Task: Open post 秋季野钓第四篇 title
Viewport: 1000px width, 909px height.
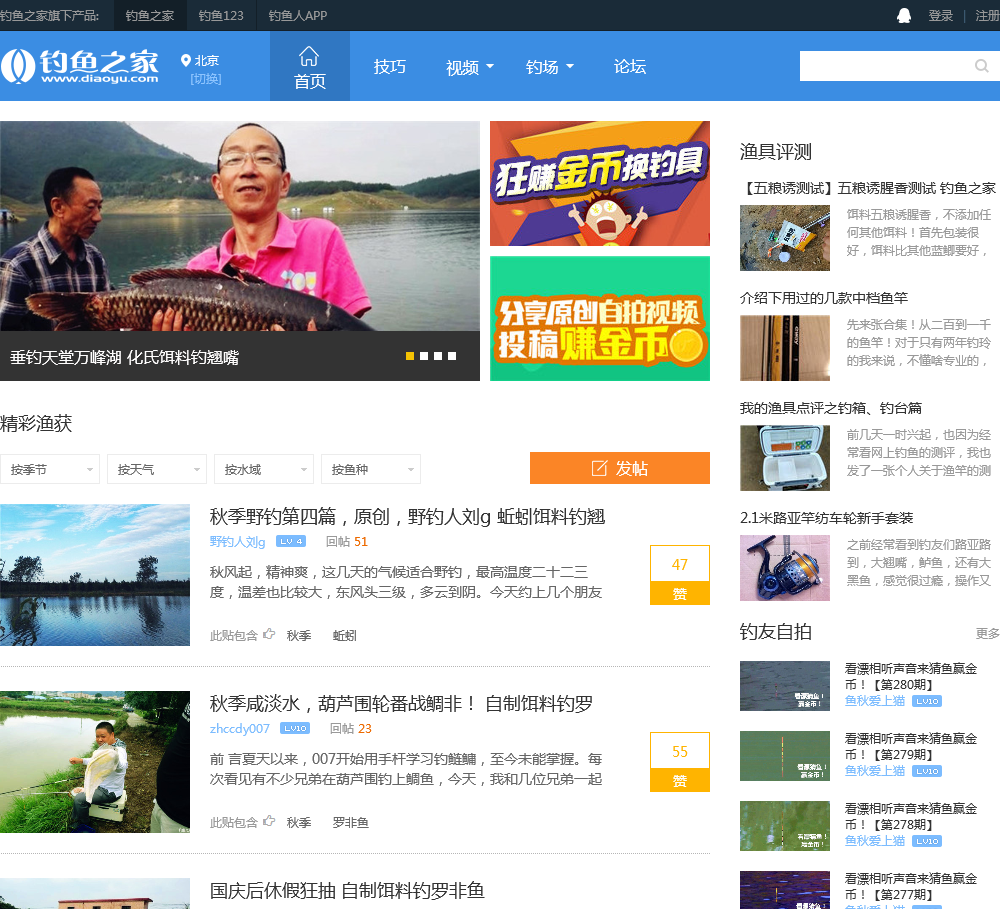Action: 408,516
